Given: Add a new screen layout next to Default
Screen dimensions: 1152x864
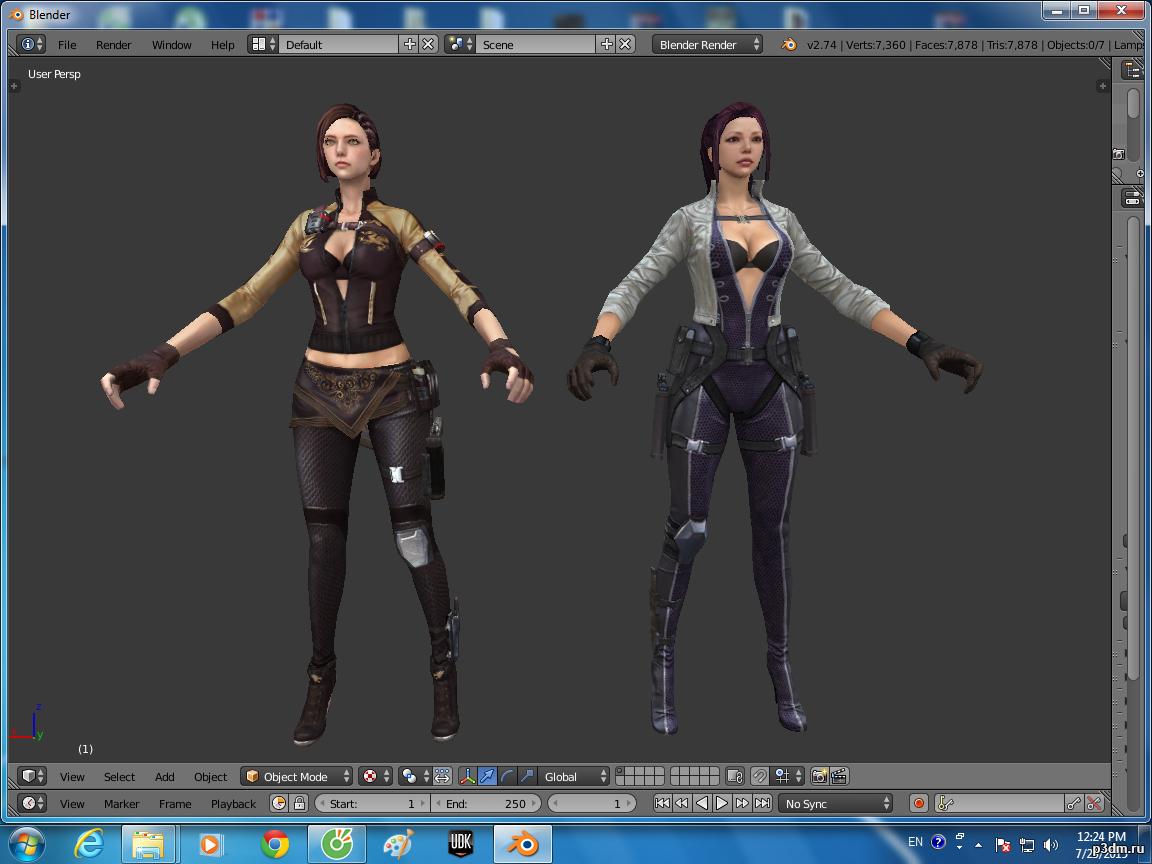Looking at the screenshot, I should [x=410, y=44].
